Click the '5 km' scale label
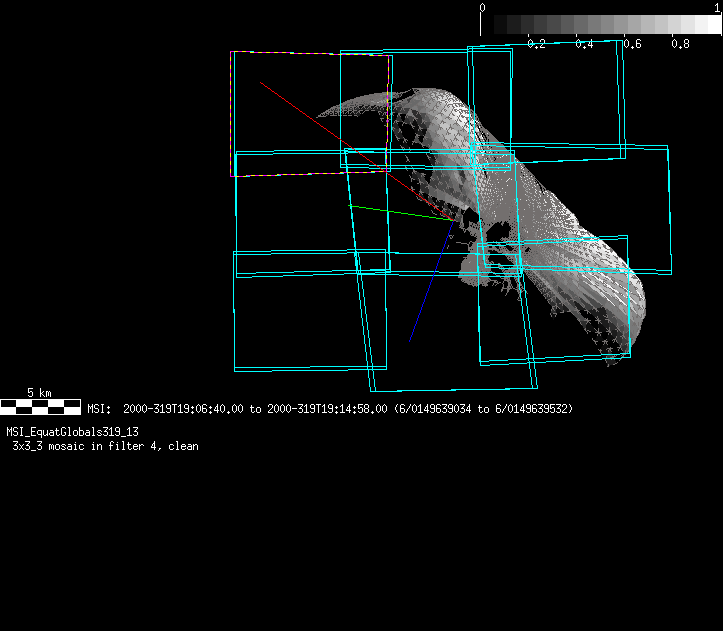This screenshot has height=631, width=723. [x=39, y=393]
